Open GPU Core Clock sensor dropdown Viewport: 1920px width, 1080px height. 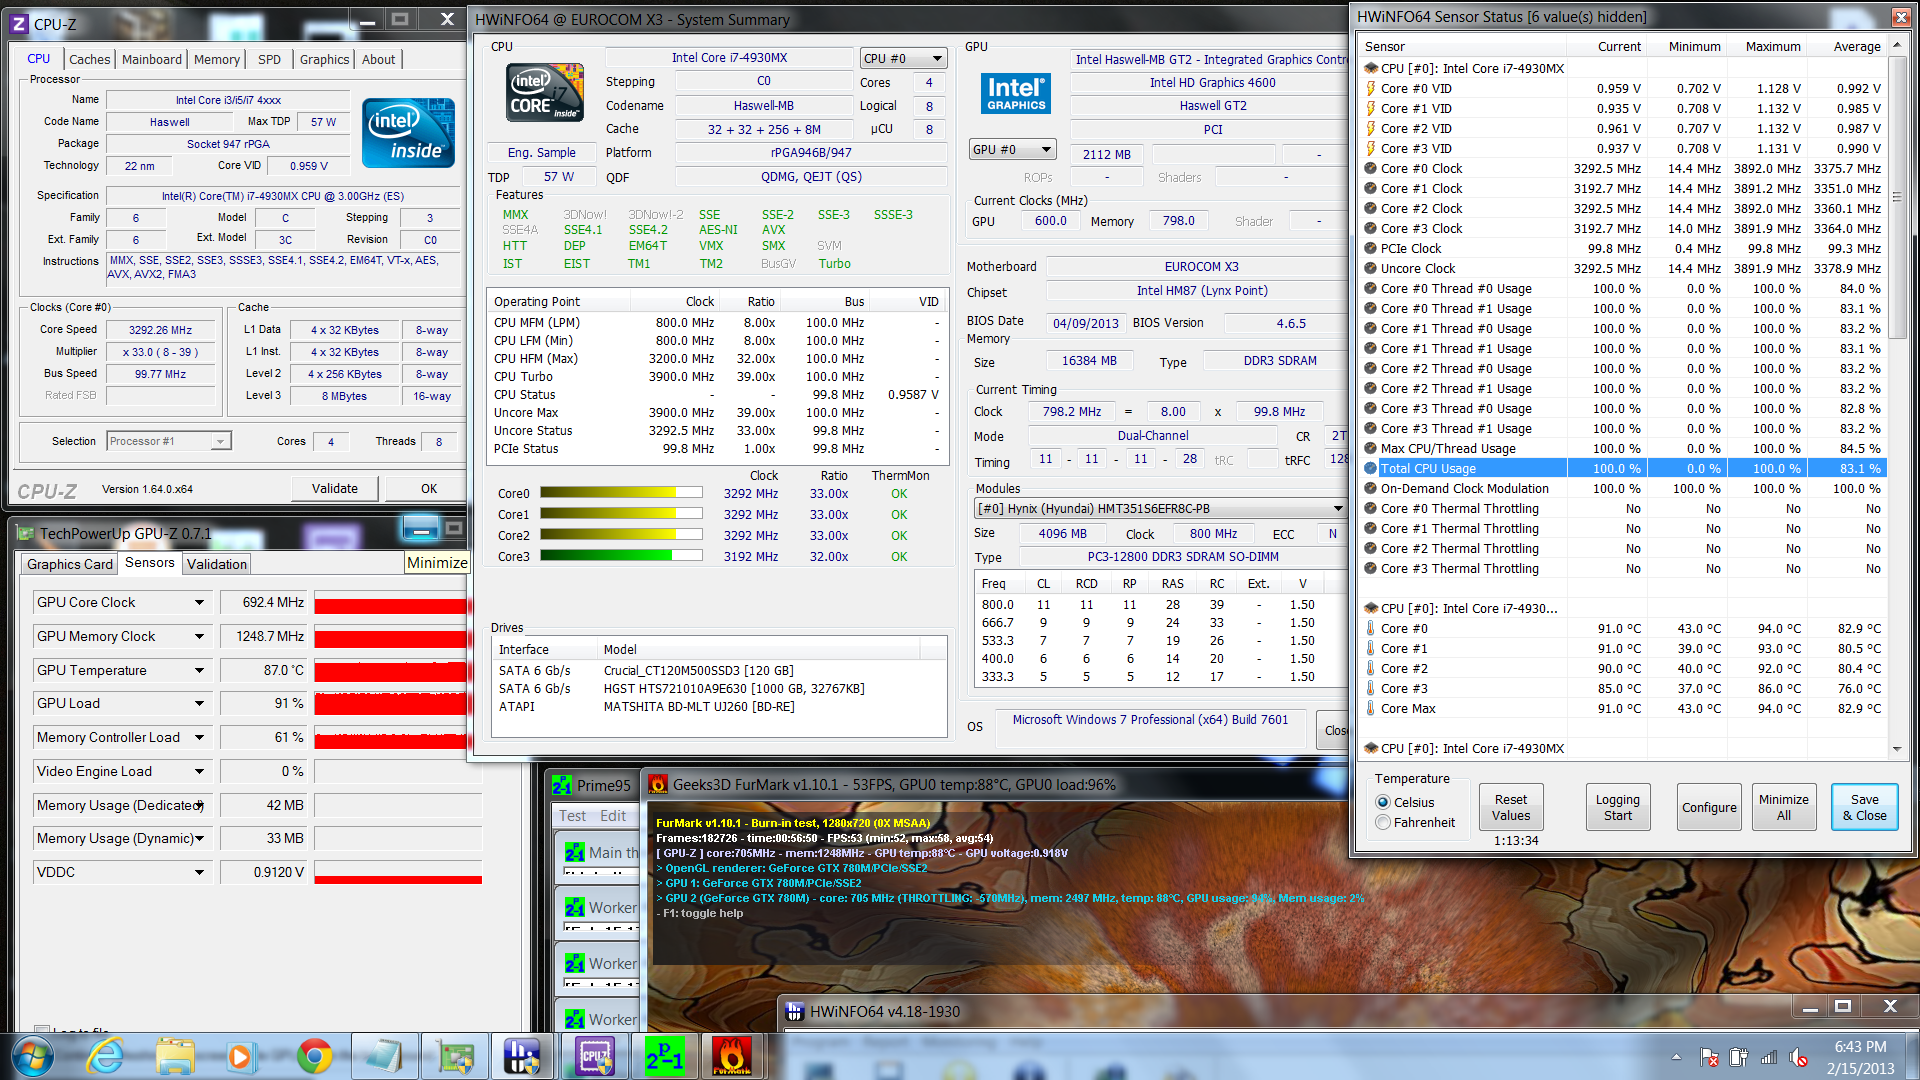coord(199,603)
